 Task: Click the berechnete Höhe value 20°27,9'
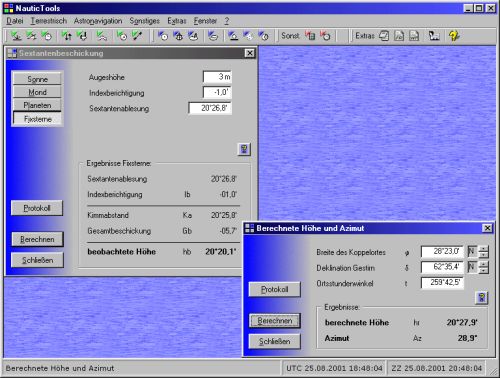click(462, 322)
